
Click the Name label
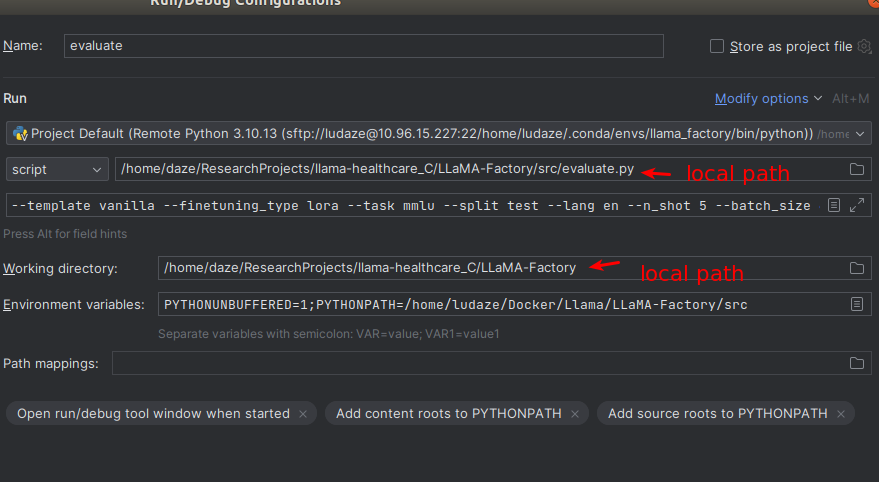[22, 46]
